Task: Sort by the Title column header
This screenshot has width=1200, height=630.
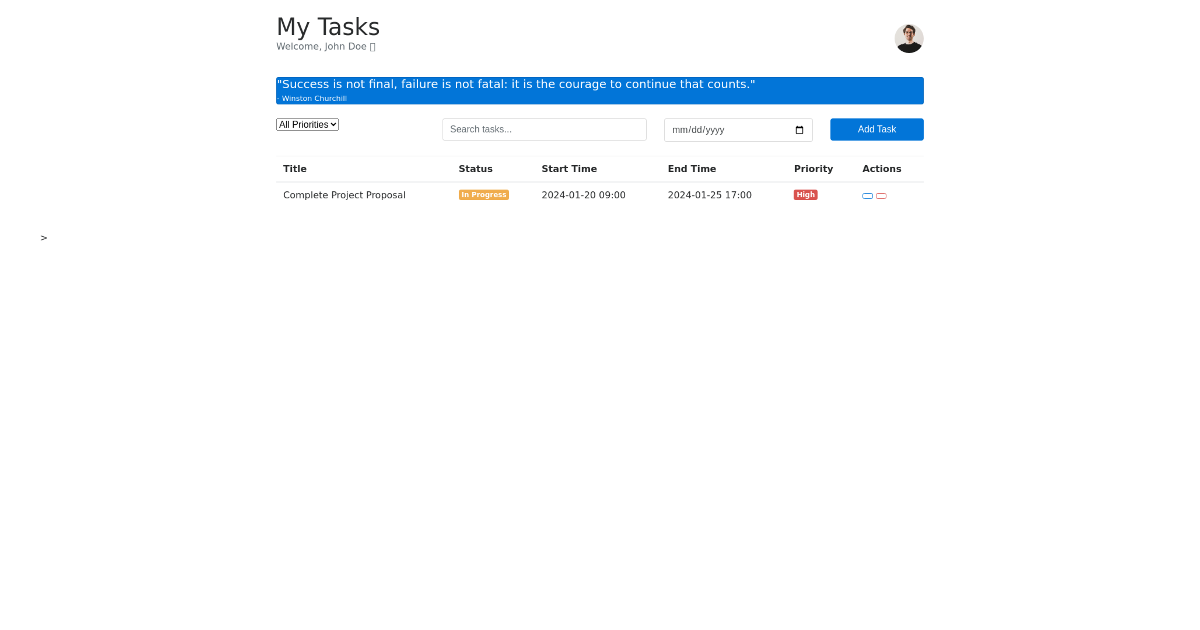Action: pos(294,168)
